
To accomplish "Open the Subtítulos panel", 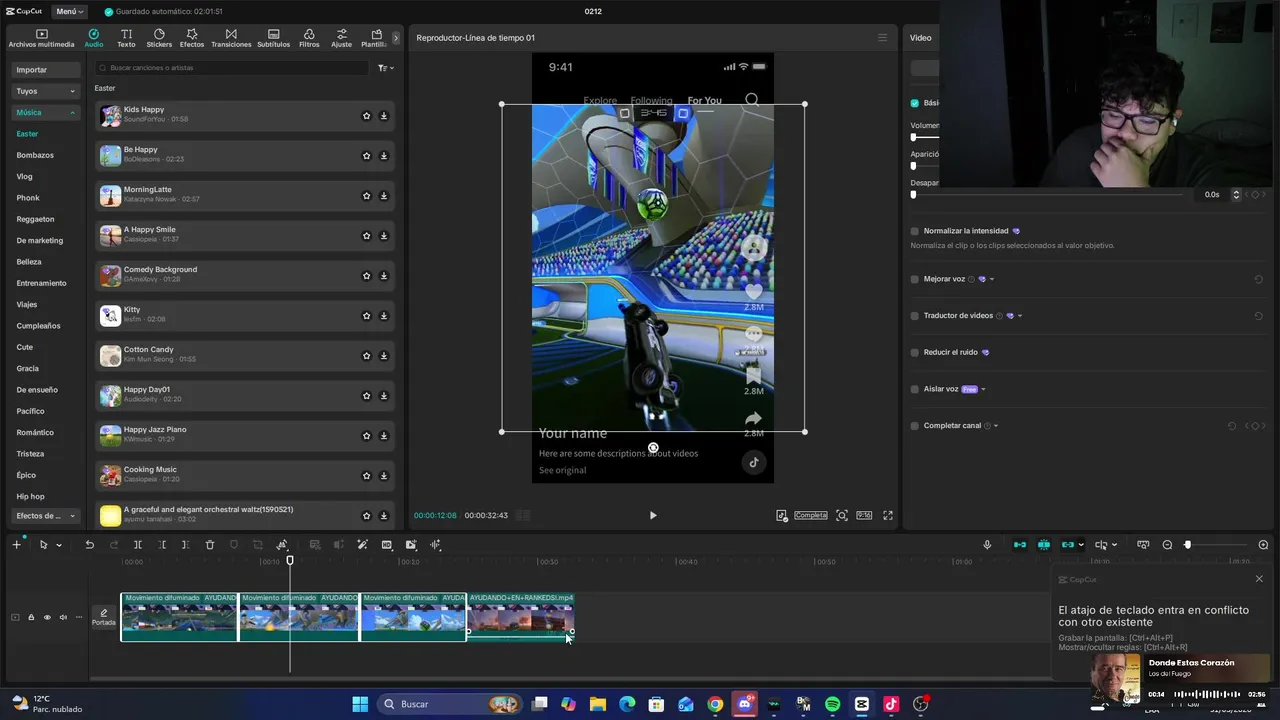I will 273,38.
